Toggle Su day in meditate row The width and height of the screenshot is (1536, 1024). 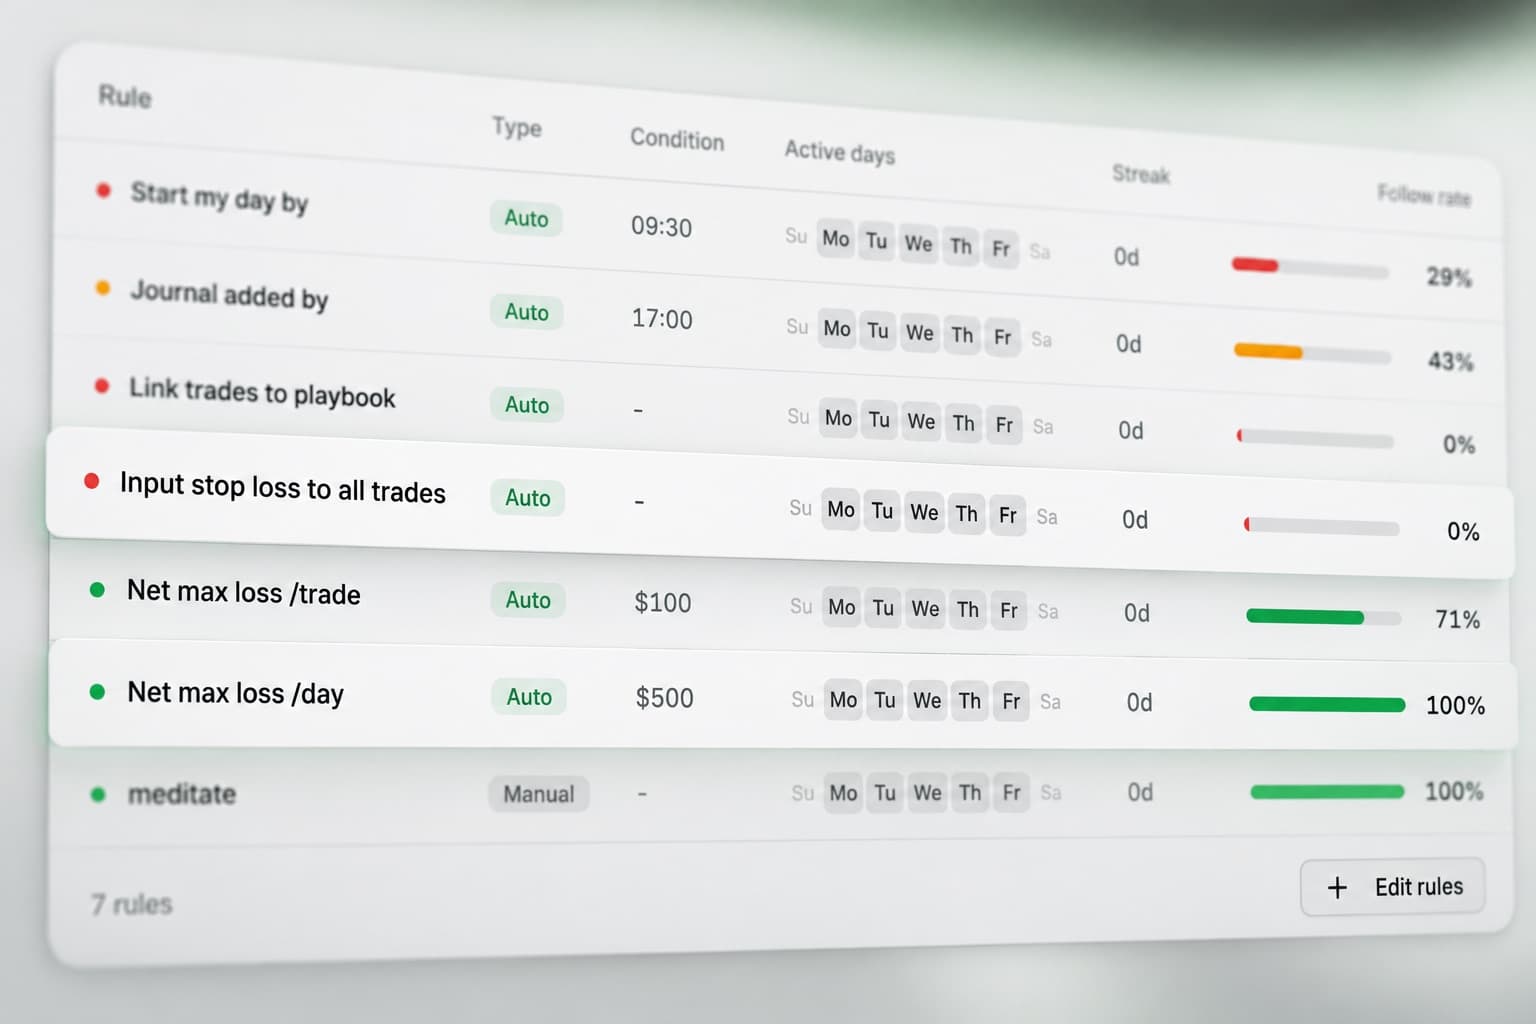[802, 793]
